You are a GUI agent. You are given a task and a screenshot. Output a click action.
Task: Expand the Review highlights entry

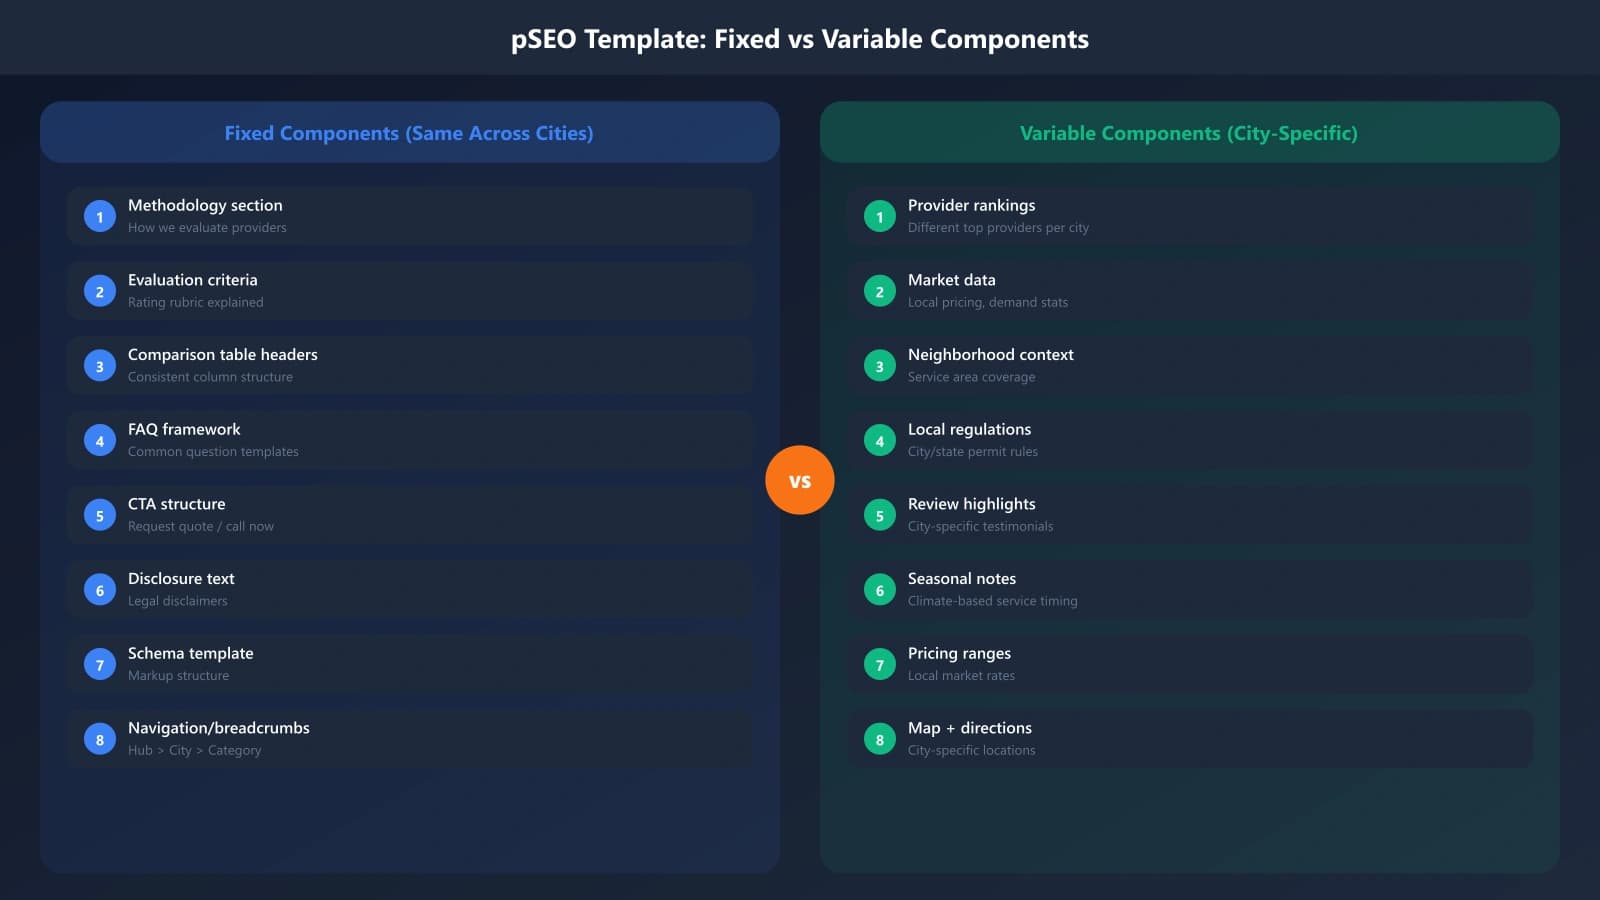(x=1189, y=514)
